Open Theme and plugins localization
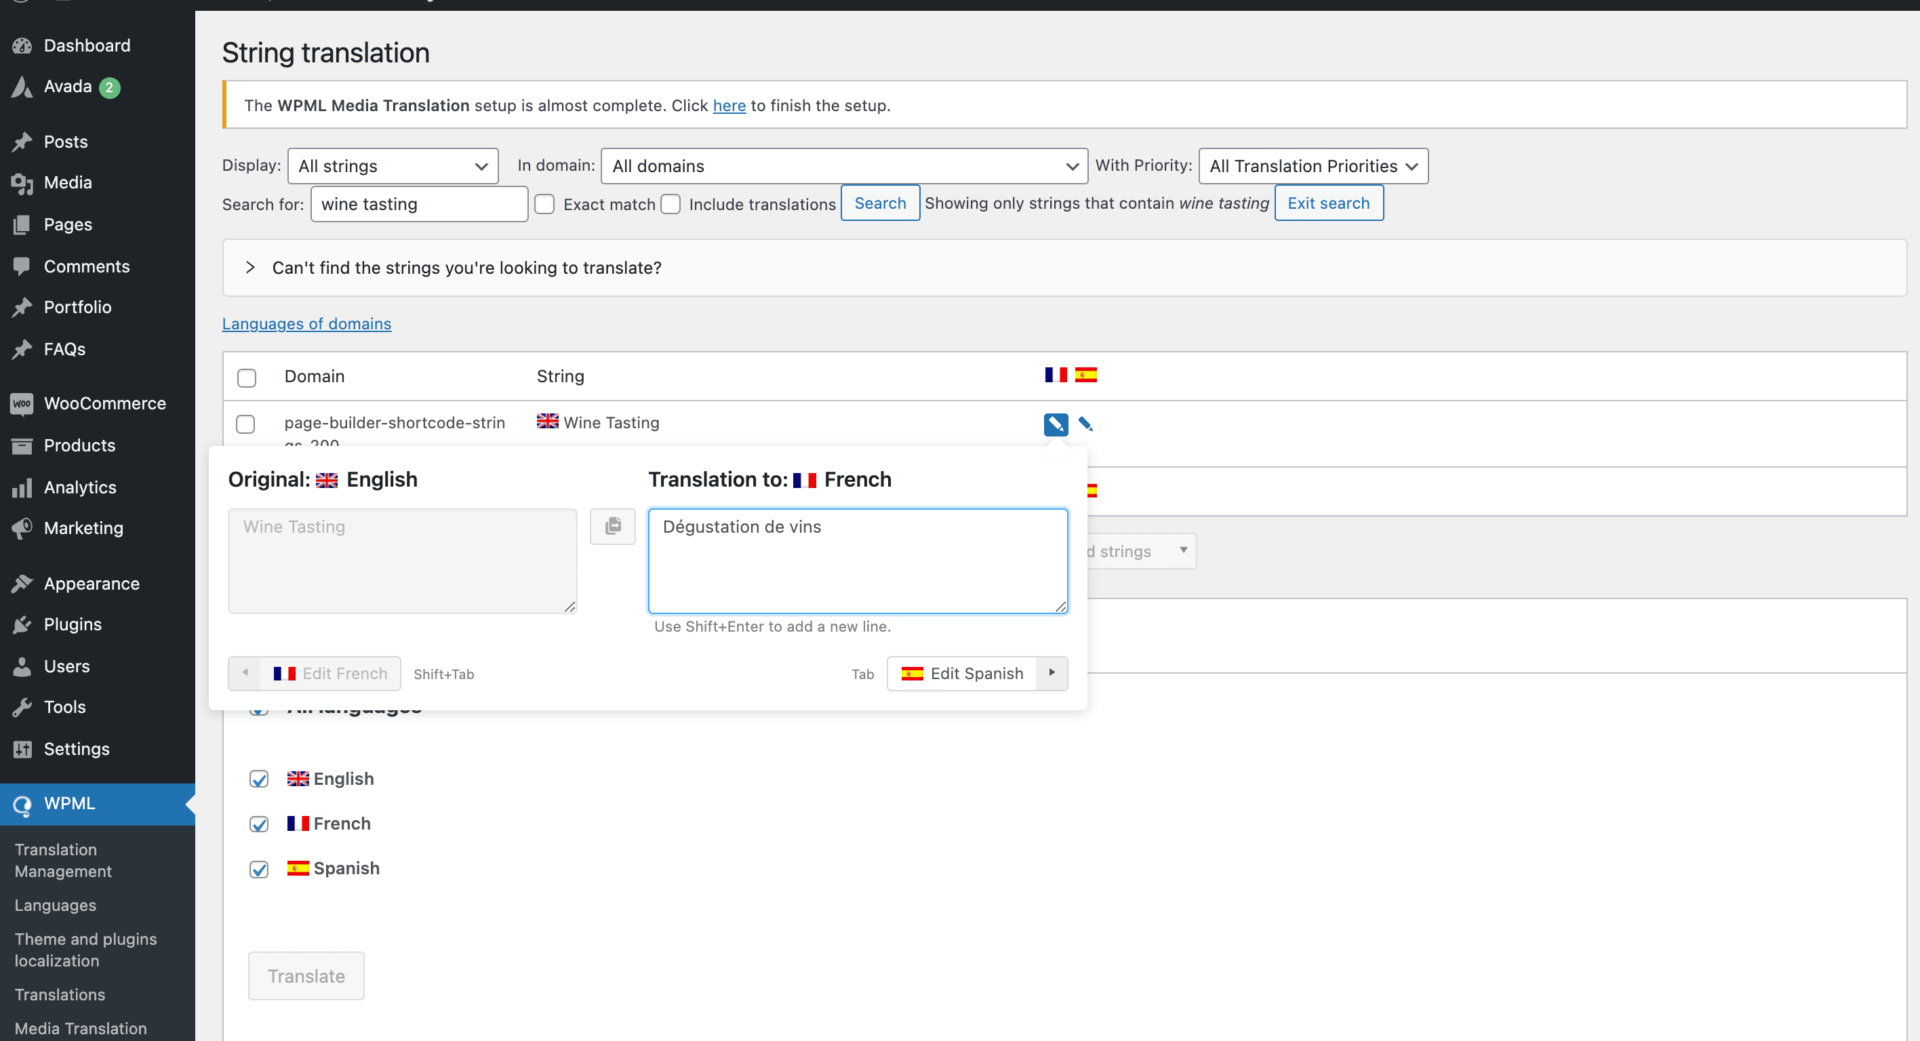1920x1041 pixels. click(86, 950)
